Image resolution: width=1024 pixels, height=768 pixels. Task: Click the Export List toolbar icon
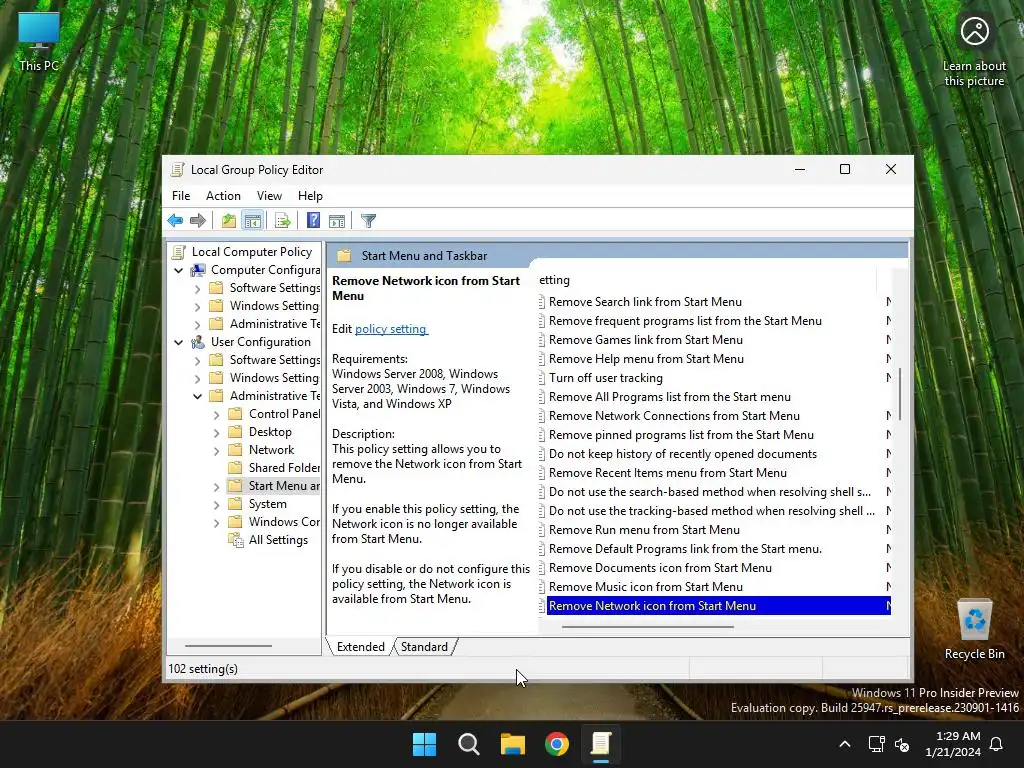283,221
